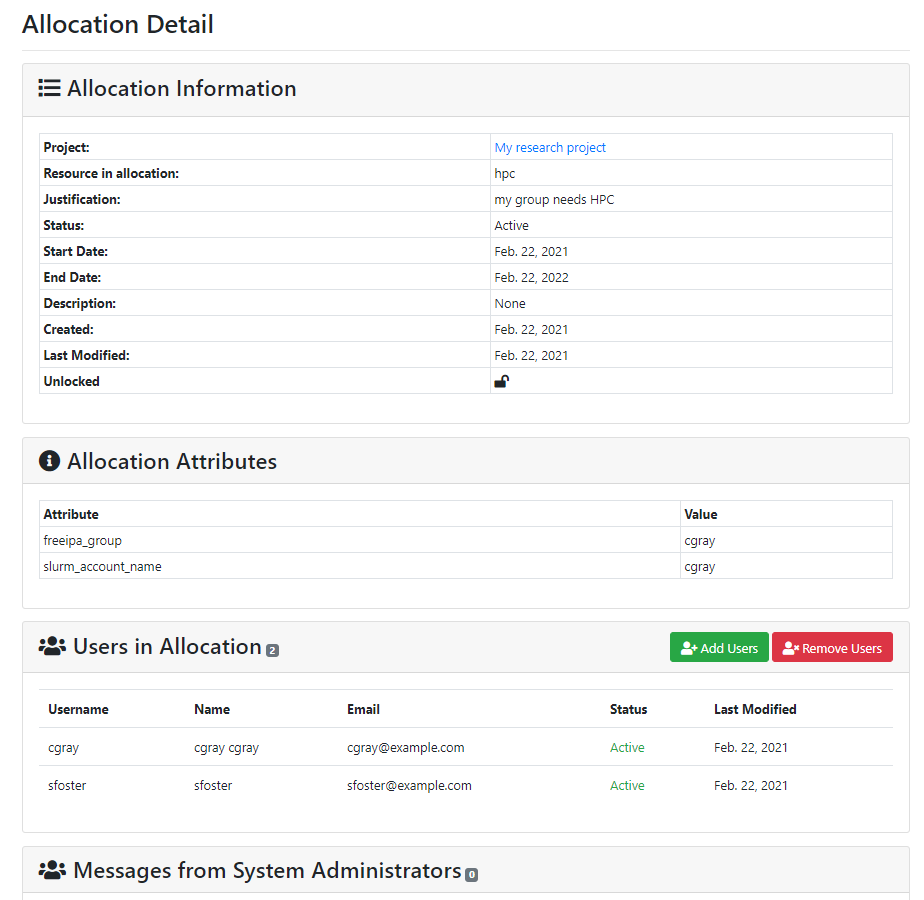Click the users group icon beside Users in Allocation

(52, 647)
